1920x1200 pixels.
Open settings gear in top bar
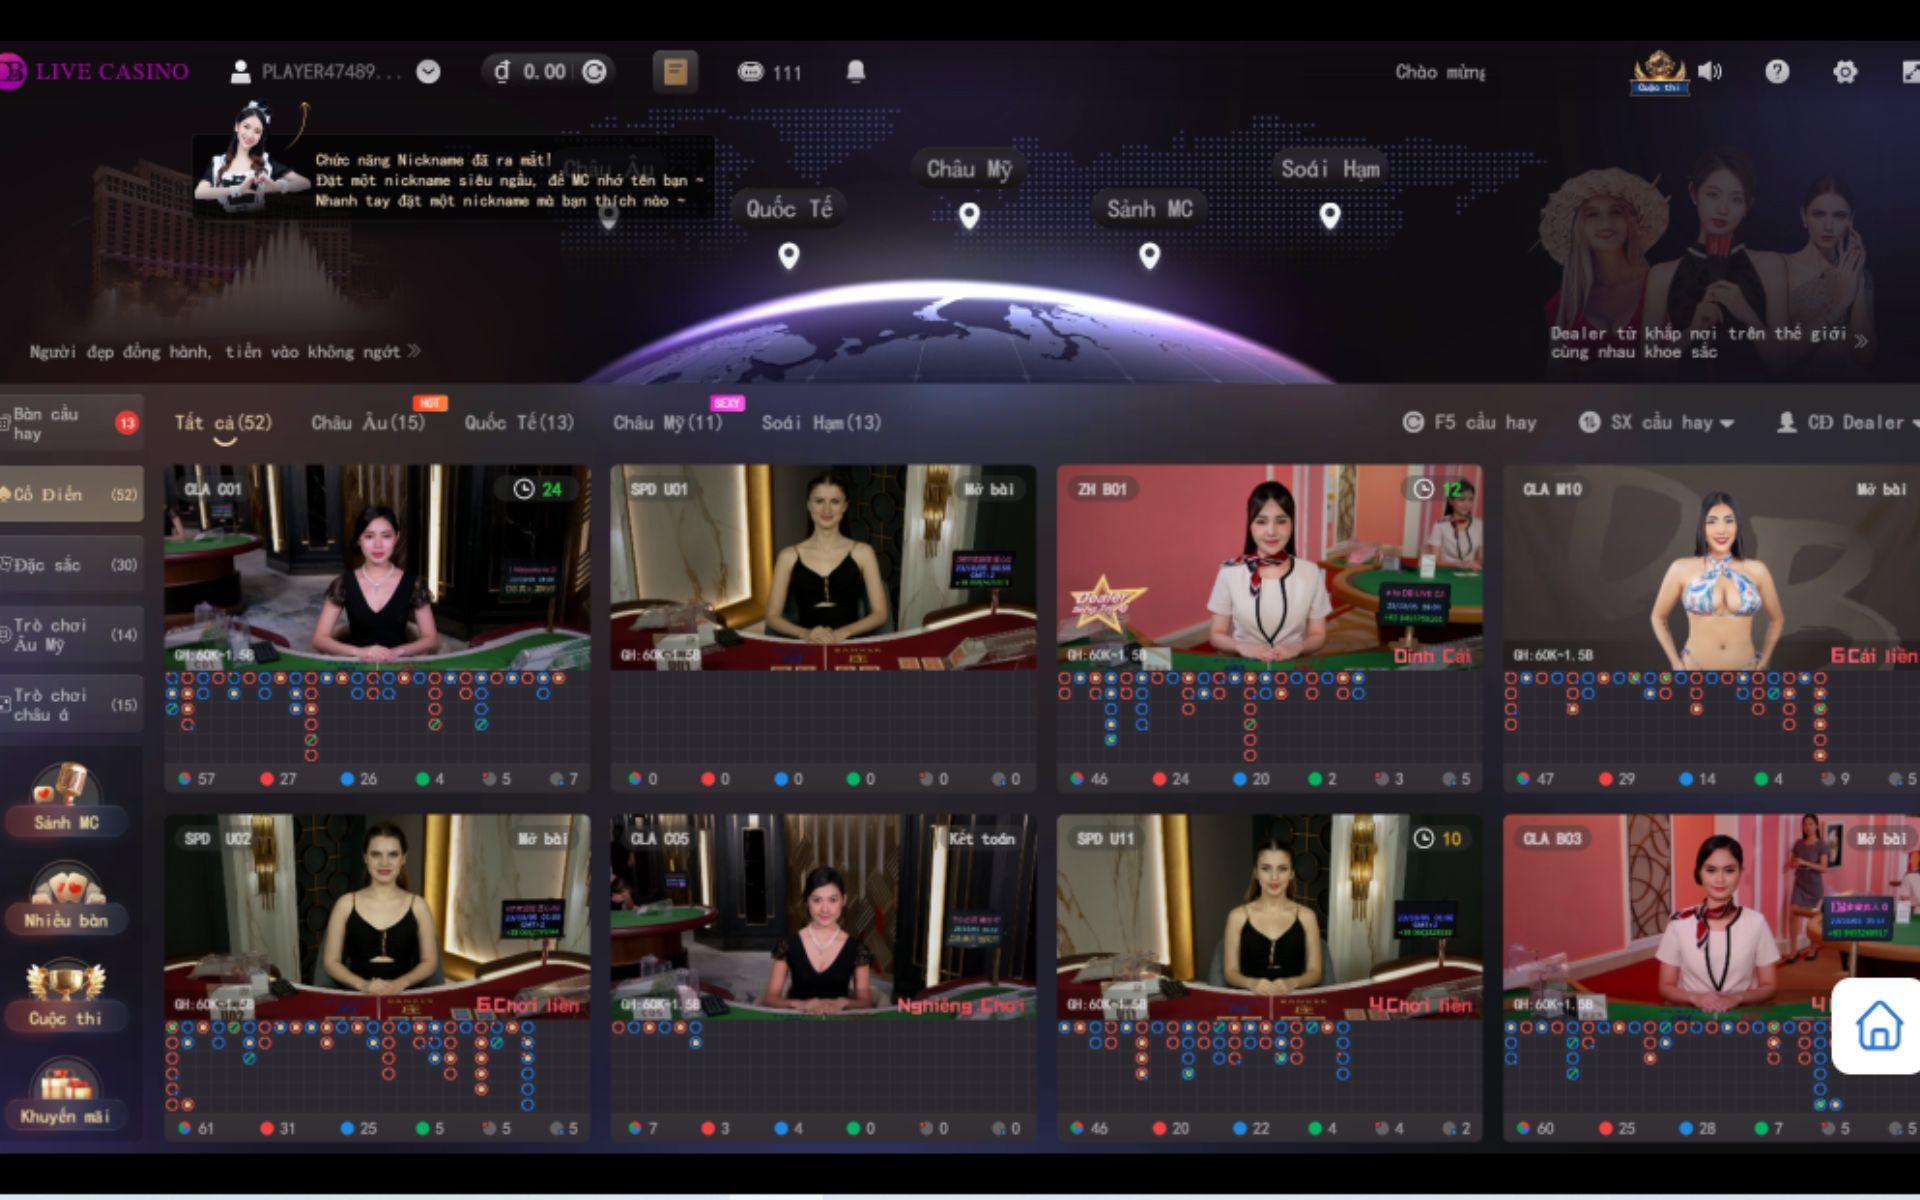[1845, 71]
